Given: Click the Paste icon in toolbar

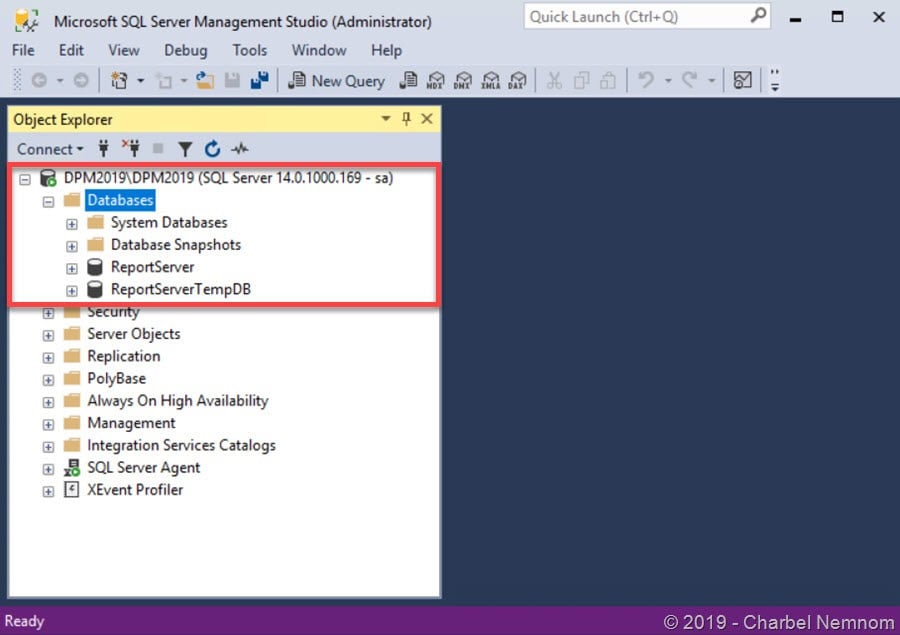Looking at the screenshot, I should pyautogui.click(x=608, y=80).
